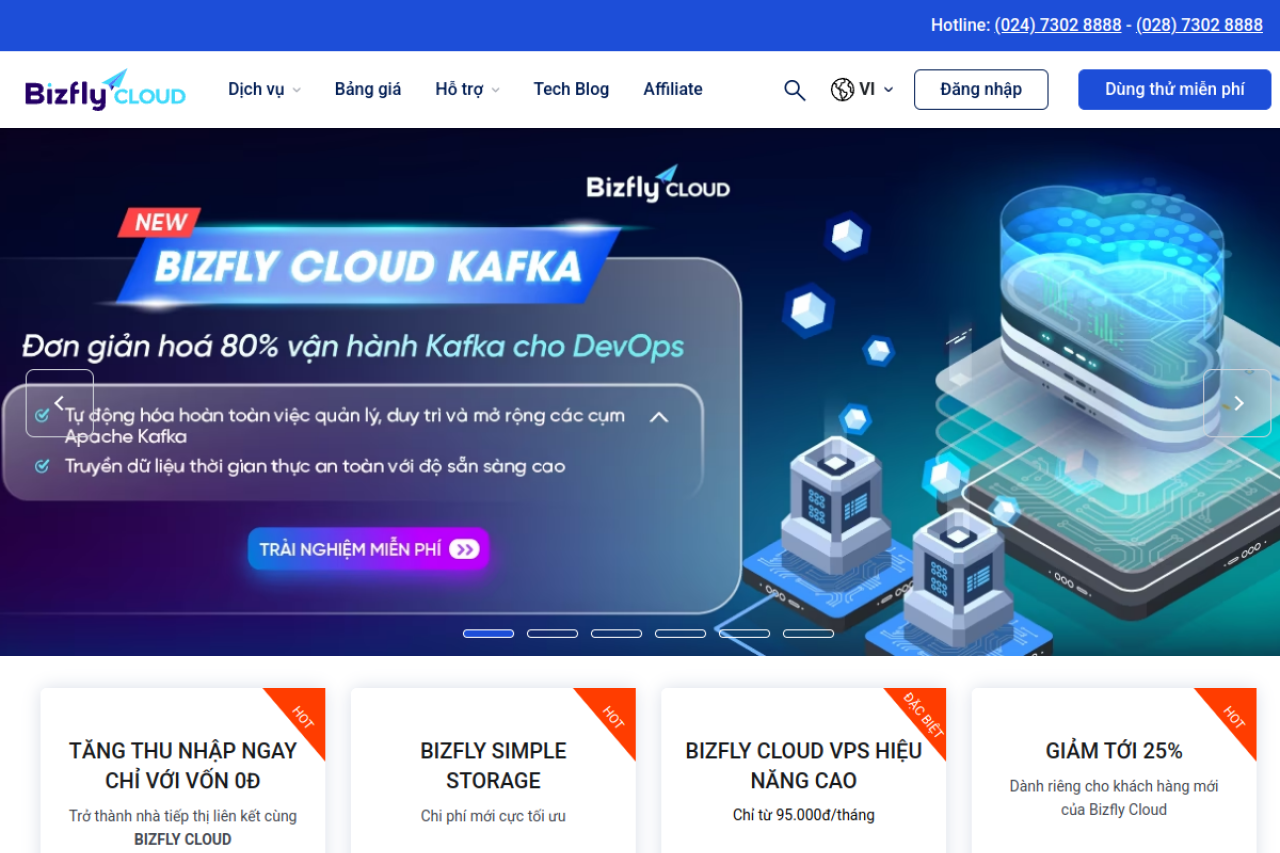
Task: Select the third banner slide indicator
Action: point(616,633)
